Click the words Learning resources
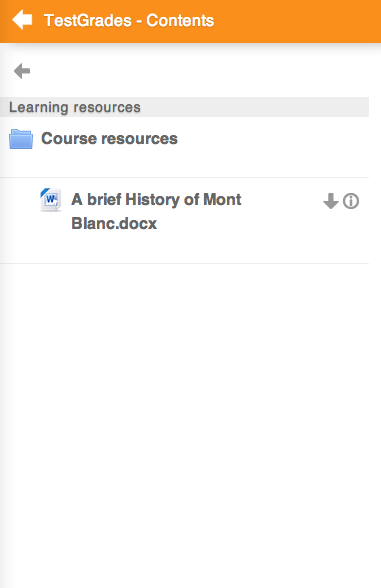 point(75,107)
